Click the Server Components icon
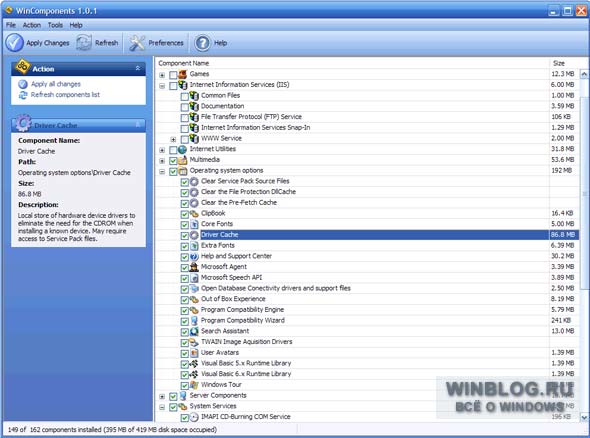This screenshot has height=438, width=590. 182,396
